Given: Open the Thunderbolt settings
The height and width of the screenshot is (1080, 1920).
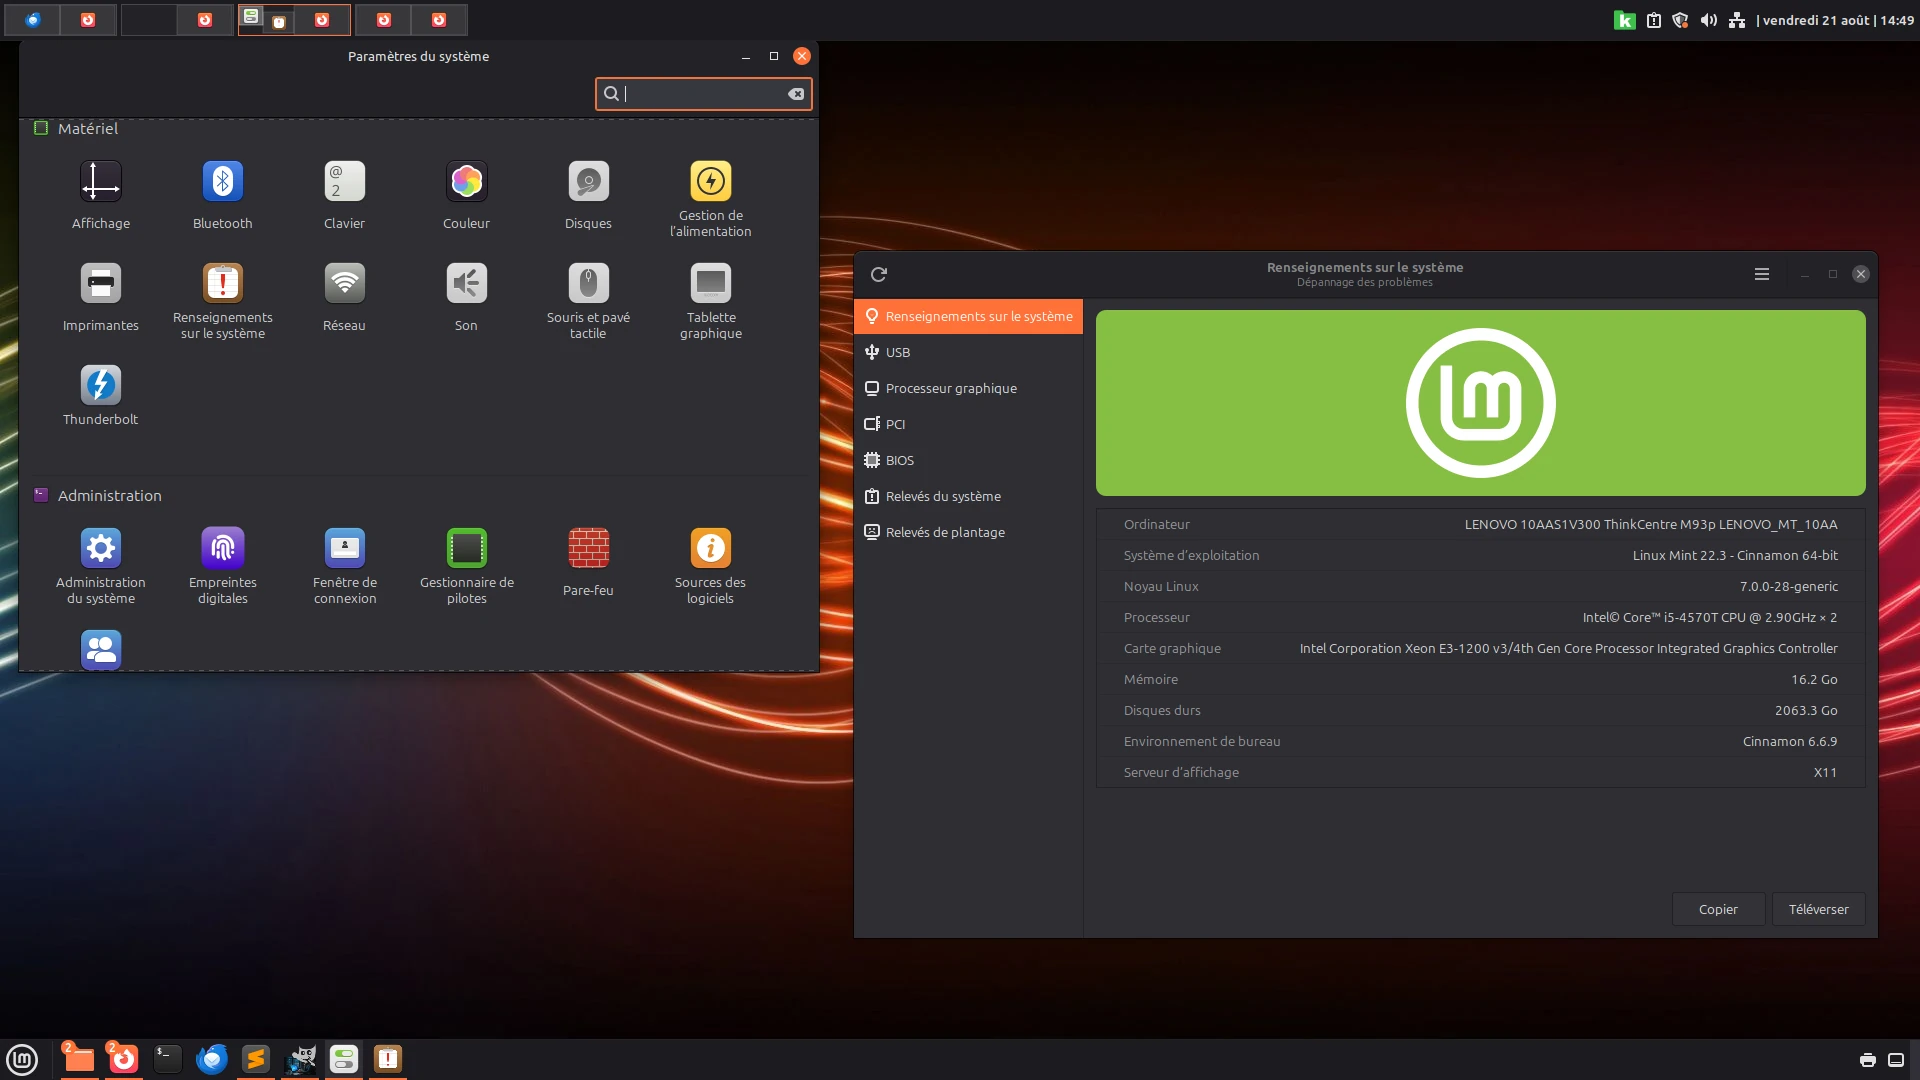Looking at the screenshot, I should pos(100,395).
